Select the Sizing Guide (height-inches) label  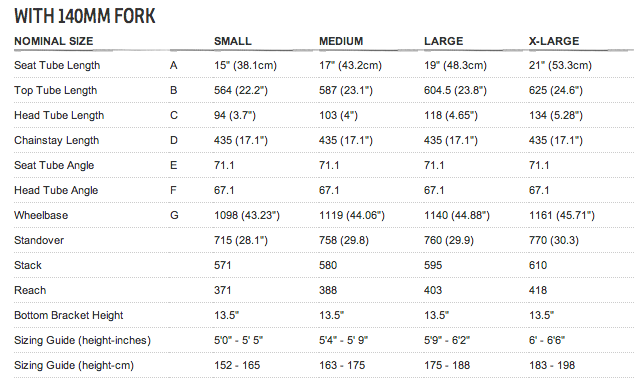coord(82,341)
